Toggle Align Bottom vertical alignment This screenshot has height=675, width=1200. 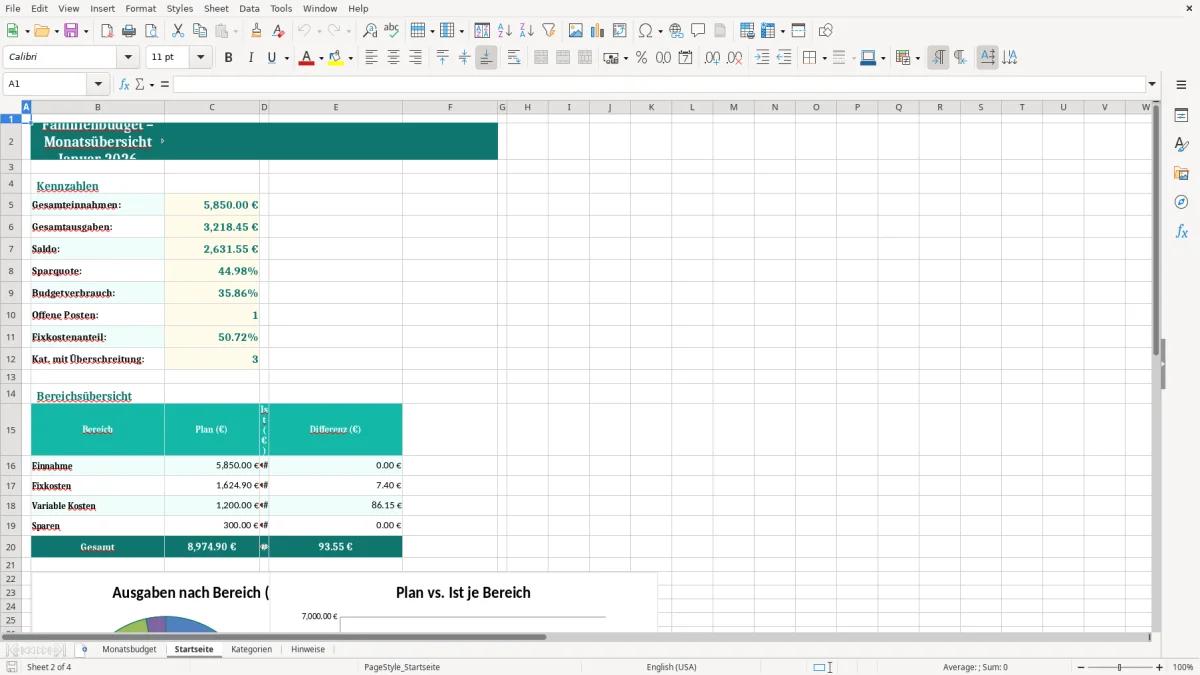[486, 58]
